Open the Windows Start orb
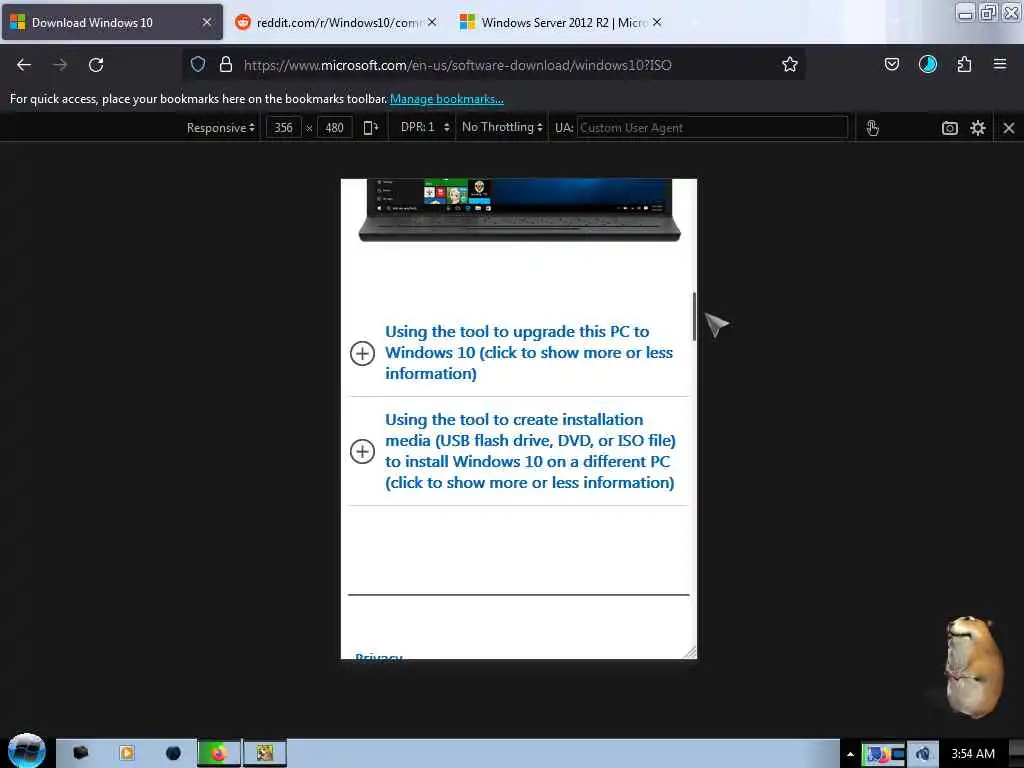Image resolution: width=1024 pixels, height=768 pixels. [x=26, y=750]
